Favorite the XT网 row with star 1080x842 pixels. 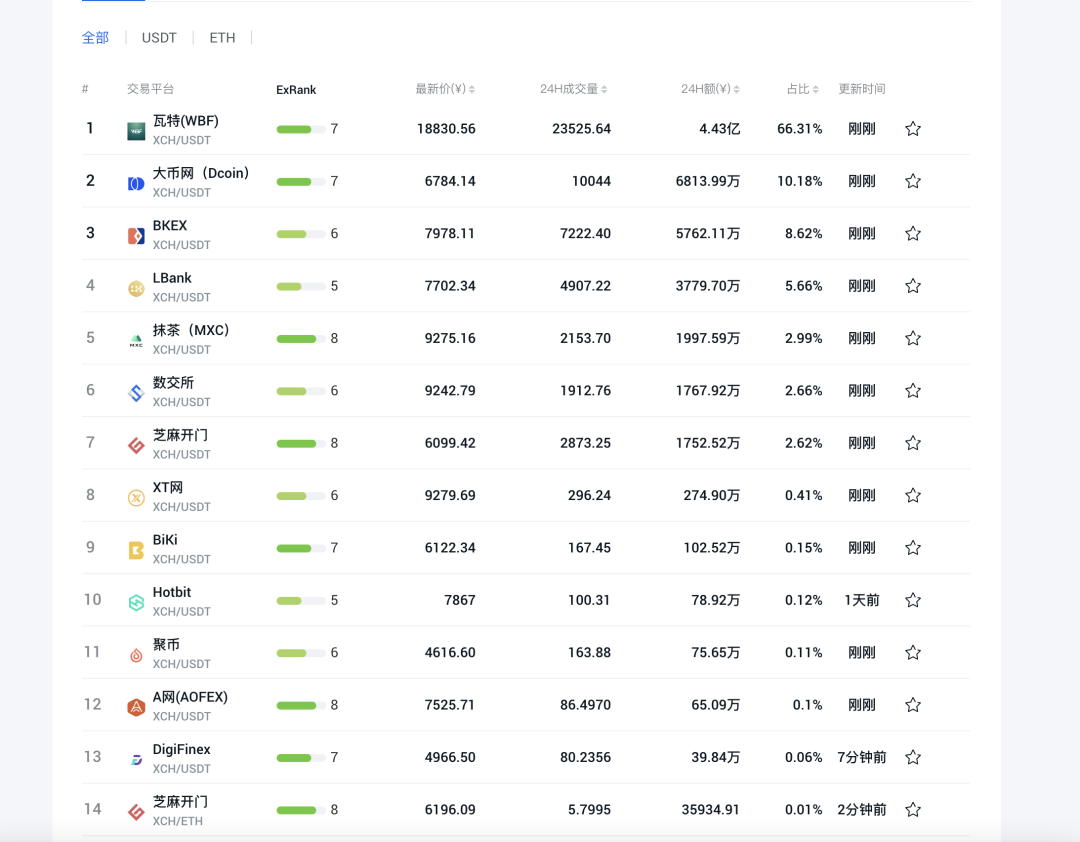[913, 495]
